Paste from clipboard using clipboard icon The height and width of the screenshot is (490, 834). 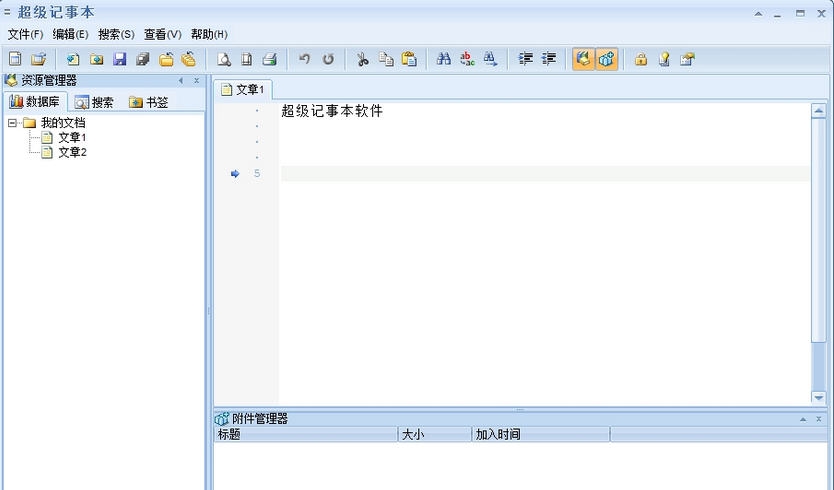tap(409, 59)
